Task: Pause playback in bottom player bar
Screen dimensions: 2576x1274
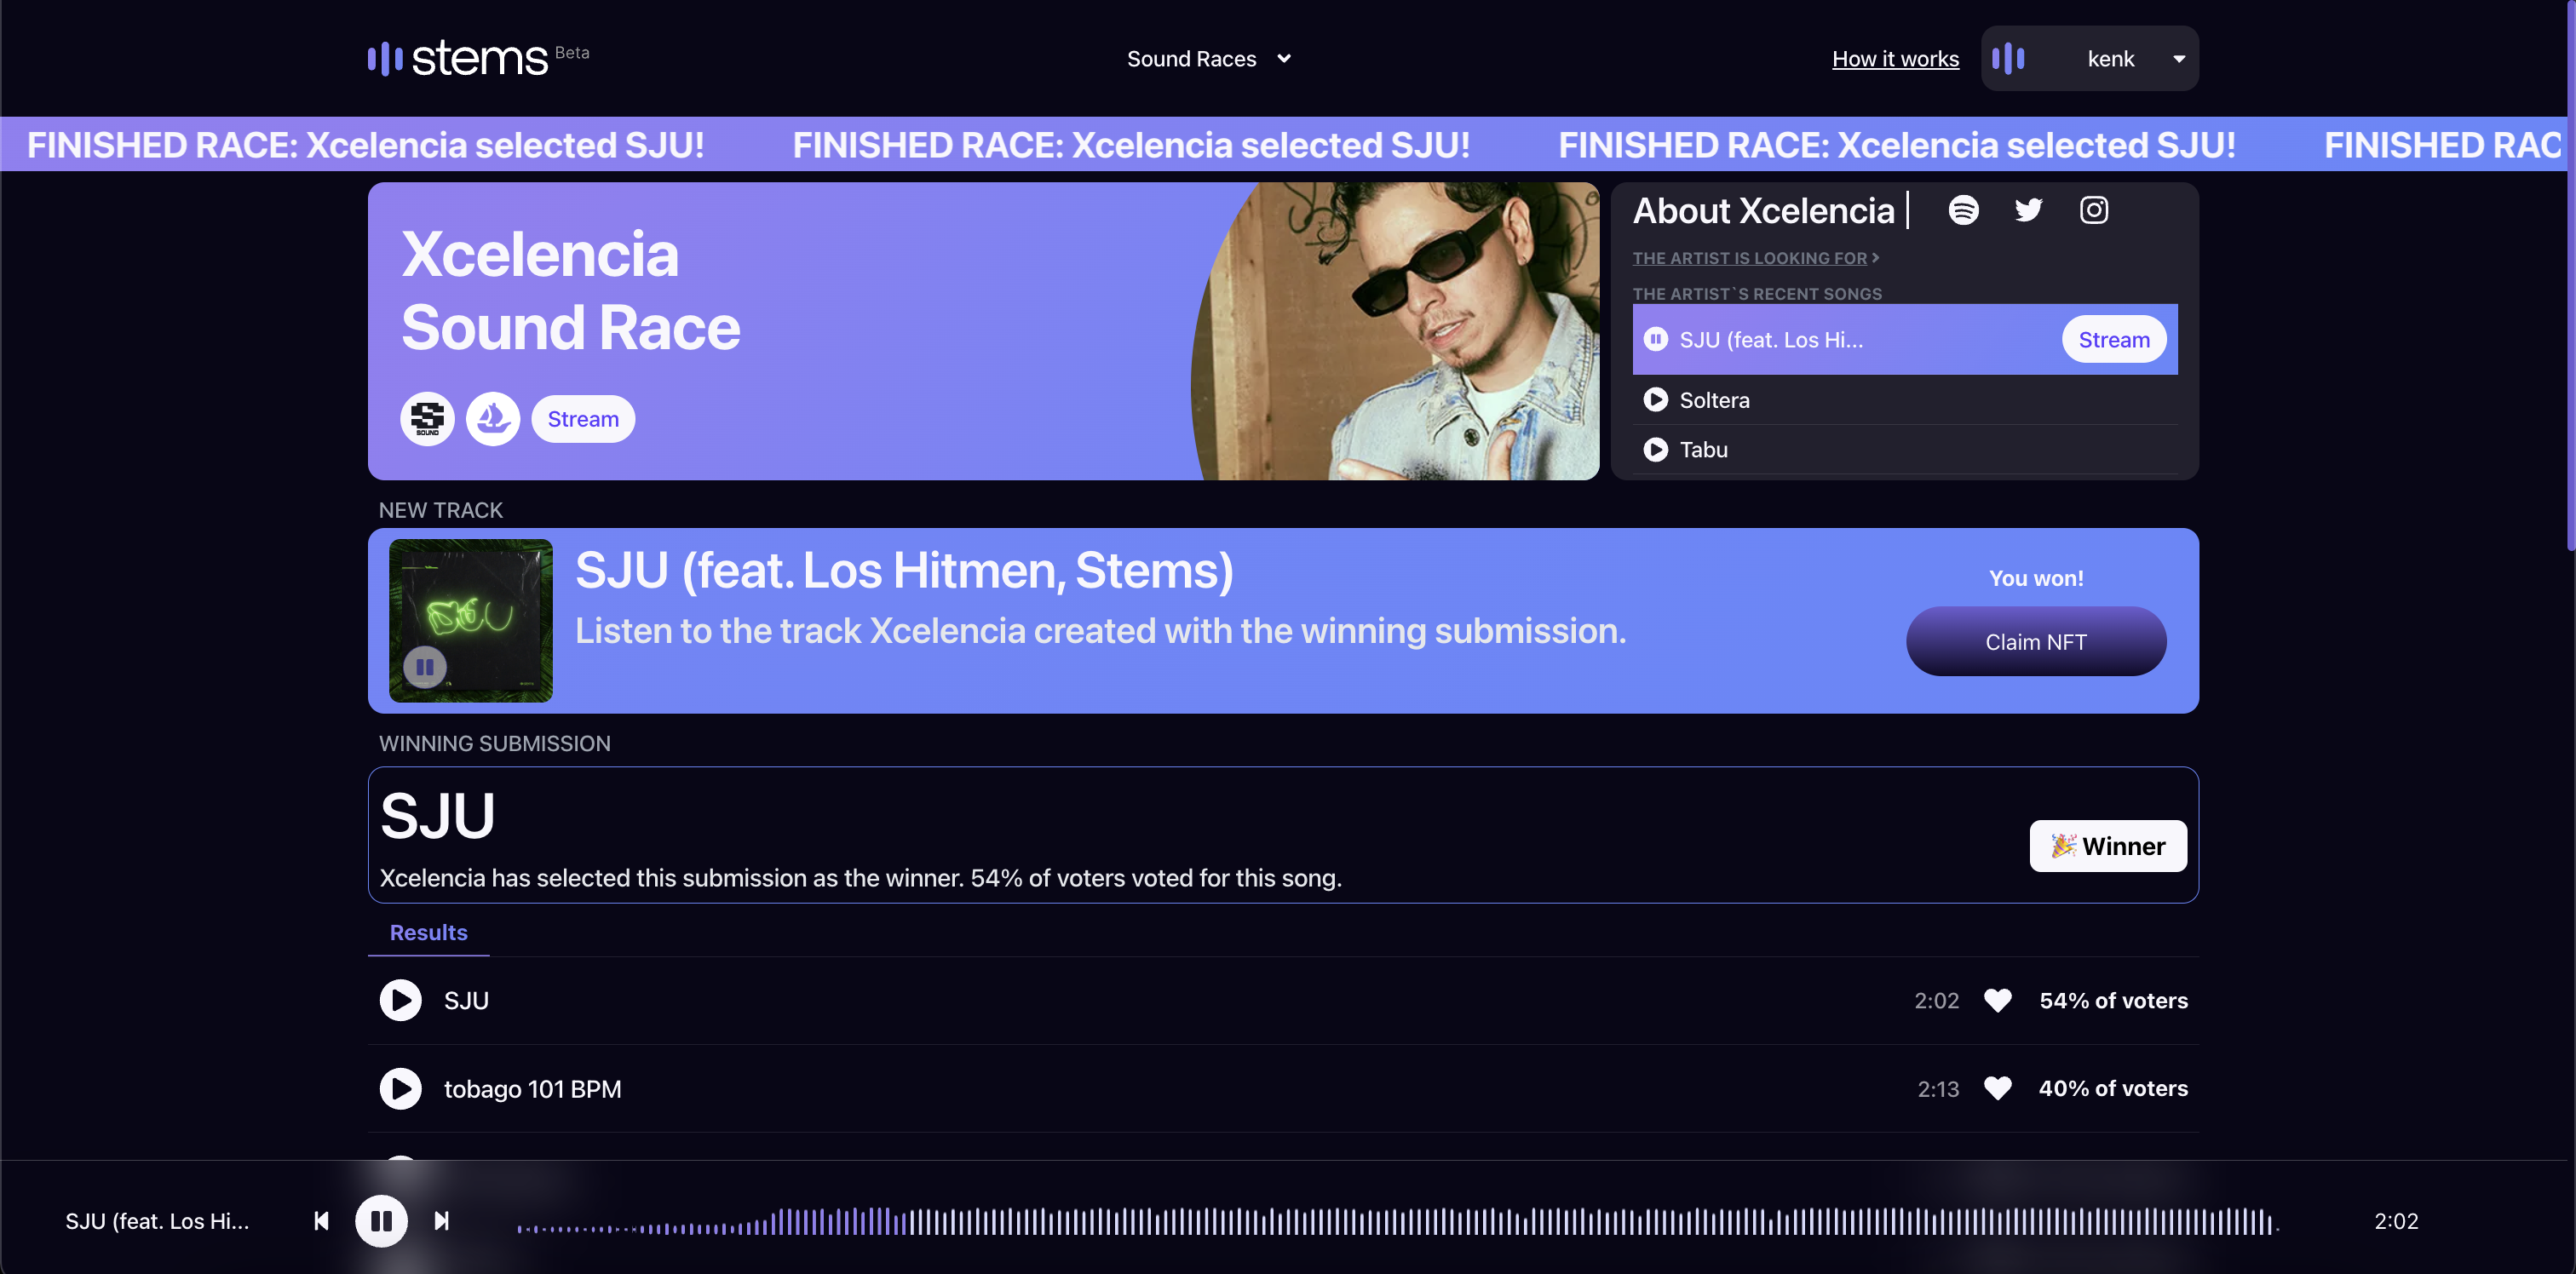Action: [381, 1221]
